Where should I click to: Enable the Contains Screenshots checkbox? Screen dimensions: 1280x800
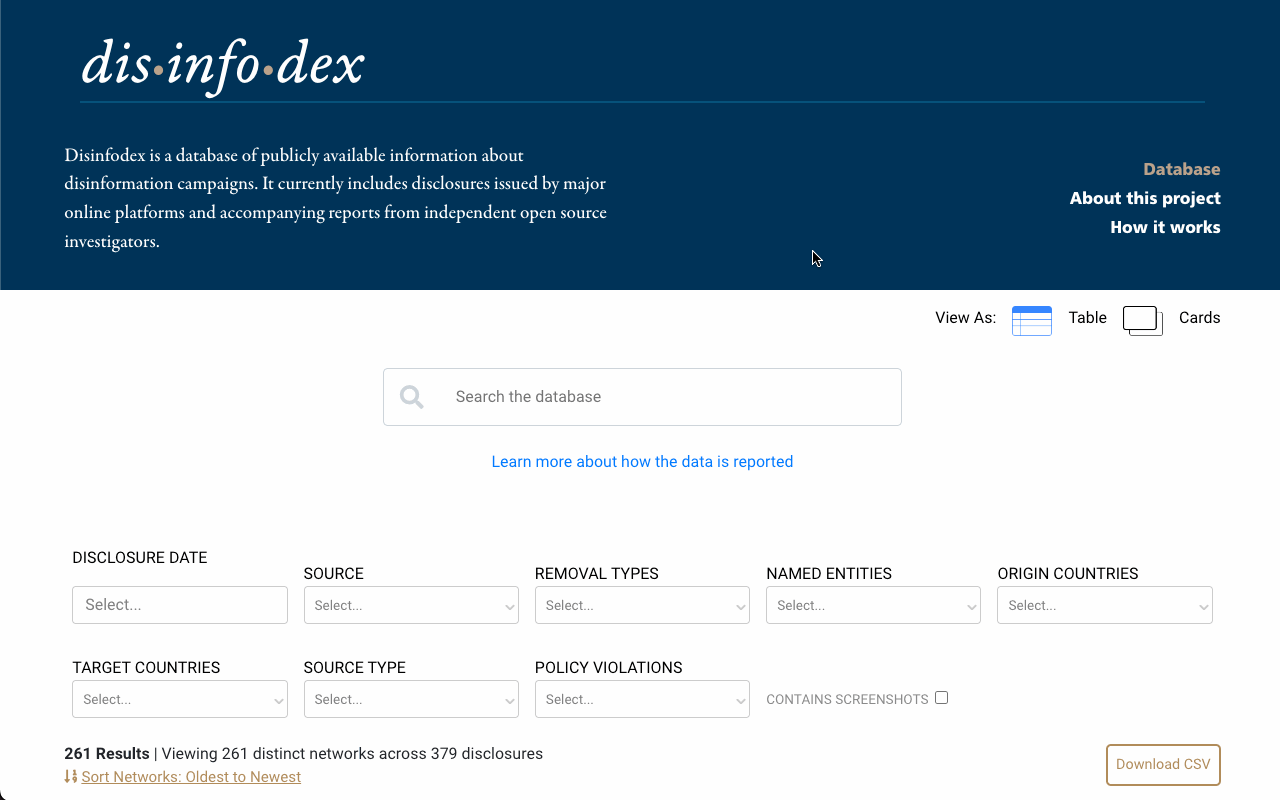click(x=941, y=698)
